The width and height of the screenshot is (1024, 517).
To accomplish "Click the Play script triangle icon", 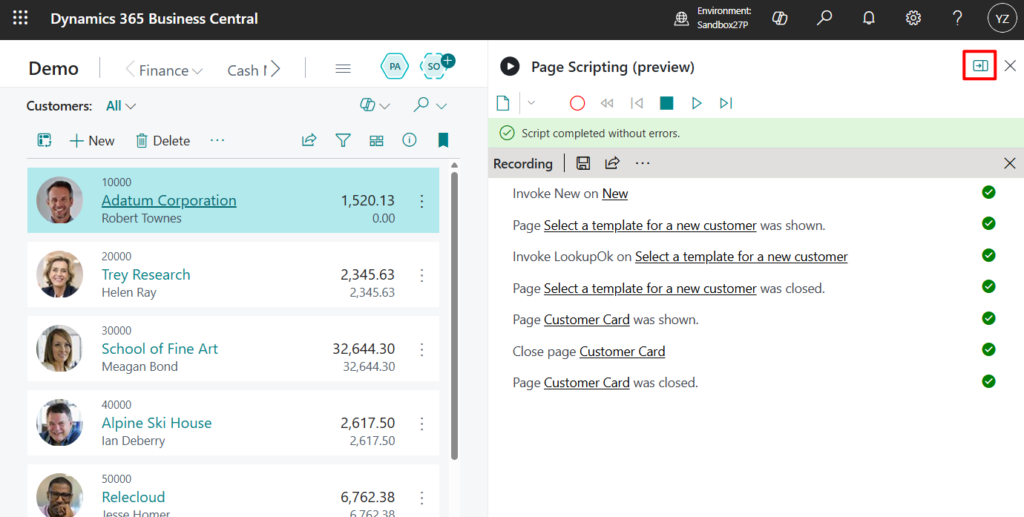I will coord(697,103).
